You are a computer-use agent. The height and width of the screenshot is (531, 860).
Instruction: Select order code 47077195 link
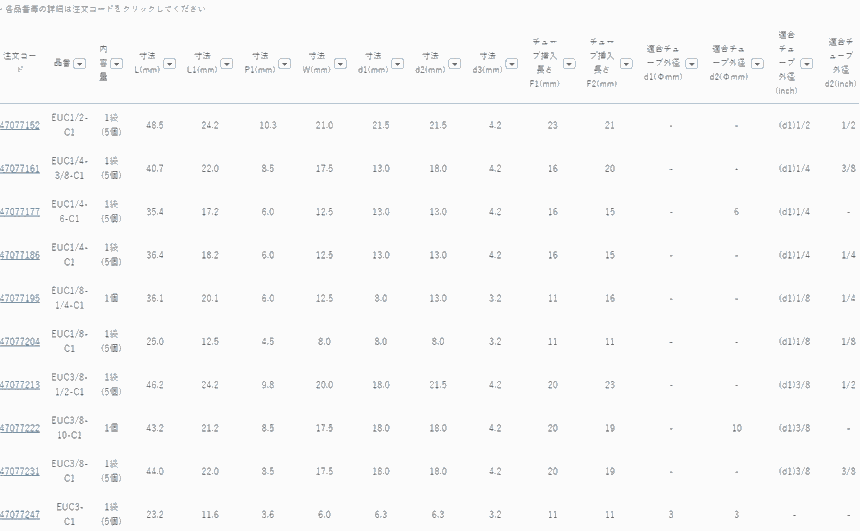(x=20, y=298)
